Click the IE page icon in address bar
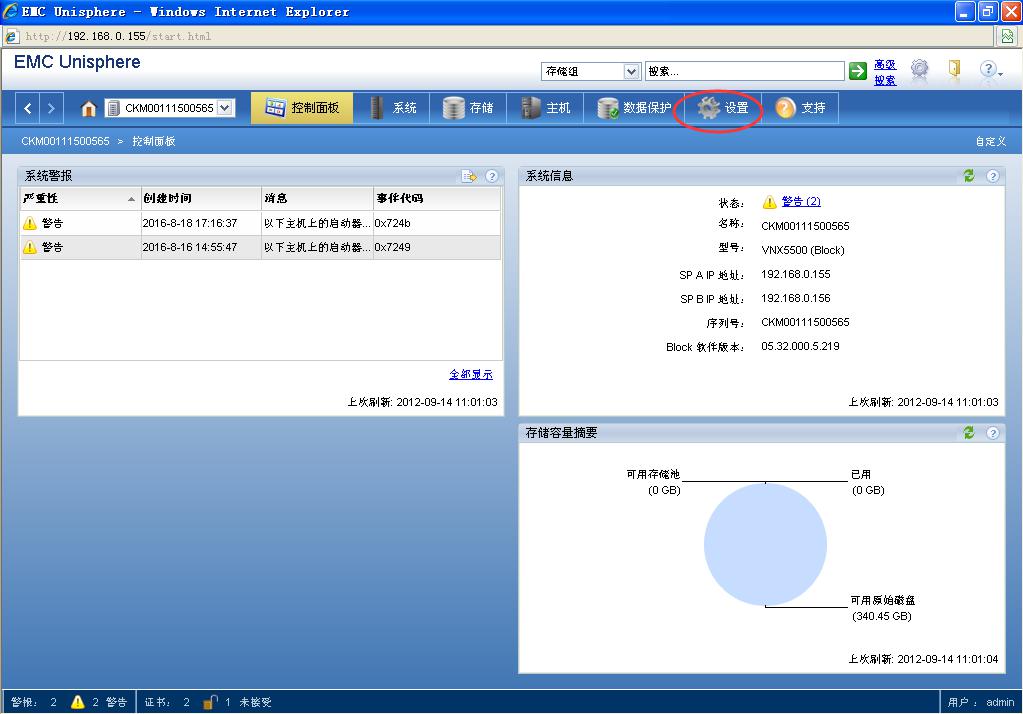1023x714 pixels. [12, 37]
